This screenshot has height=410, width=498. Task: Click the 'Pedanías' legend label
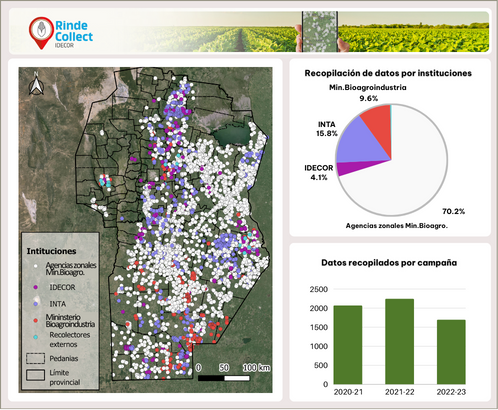(x=64, y=359)
